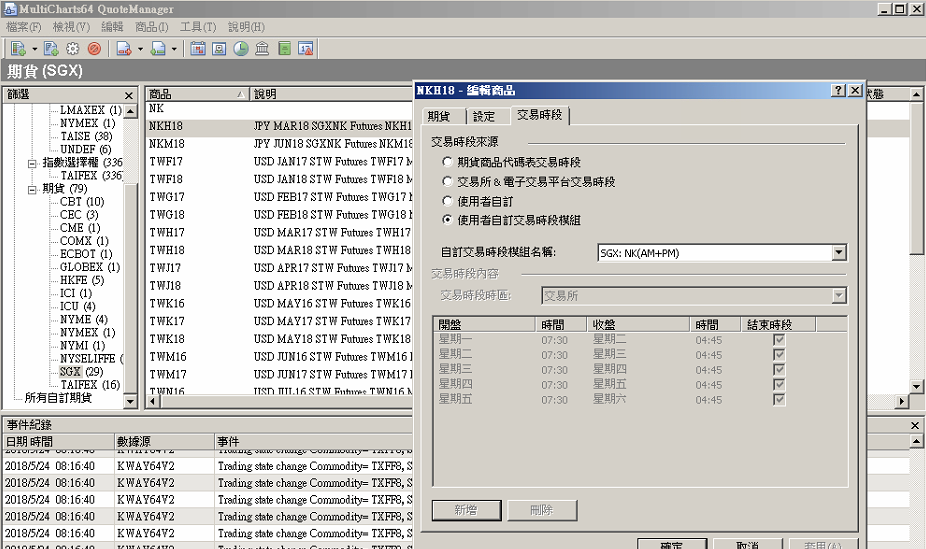Click the filter tree scroll down arrow
Viewport: 926px width, 549px height.
[131, 401]
